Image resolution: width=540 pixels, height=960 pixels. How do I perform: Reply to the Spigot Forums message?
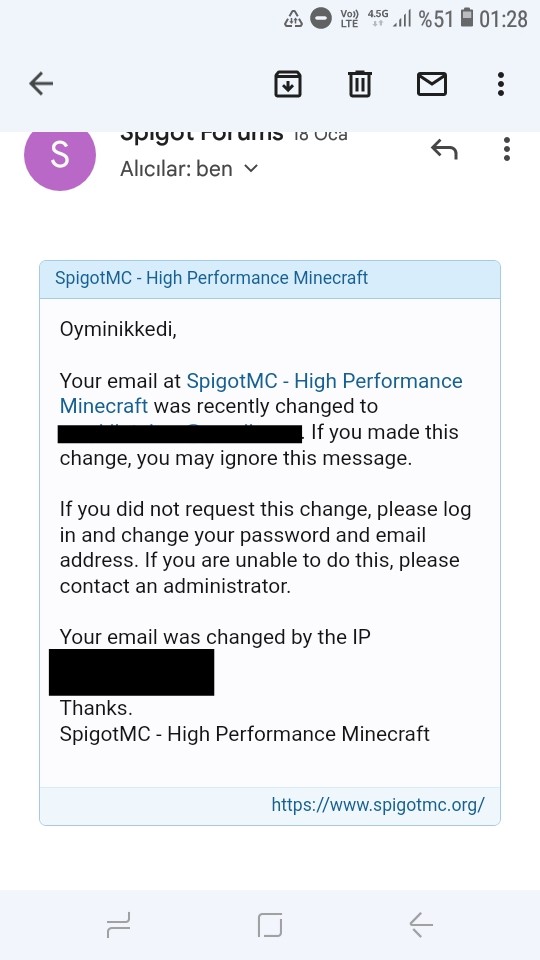(444, 149)
